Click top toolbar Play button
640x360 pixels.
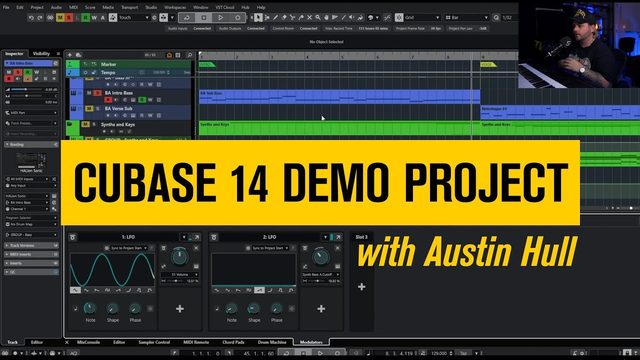click(x=220, y=18)
